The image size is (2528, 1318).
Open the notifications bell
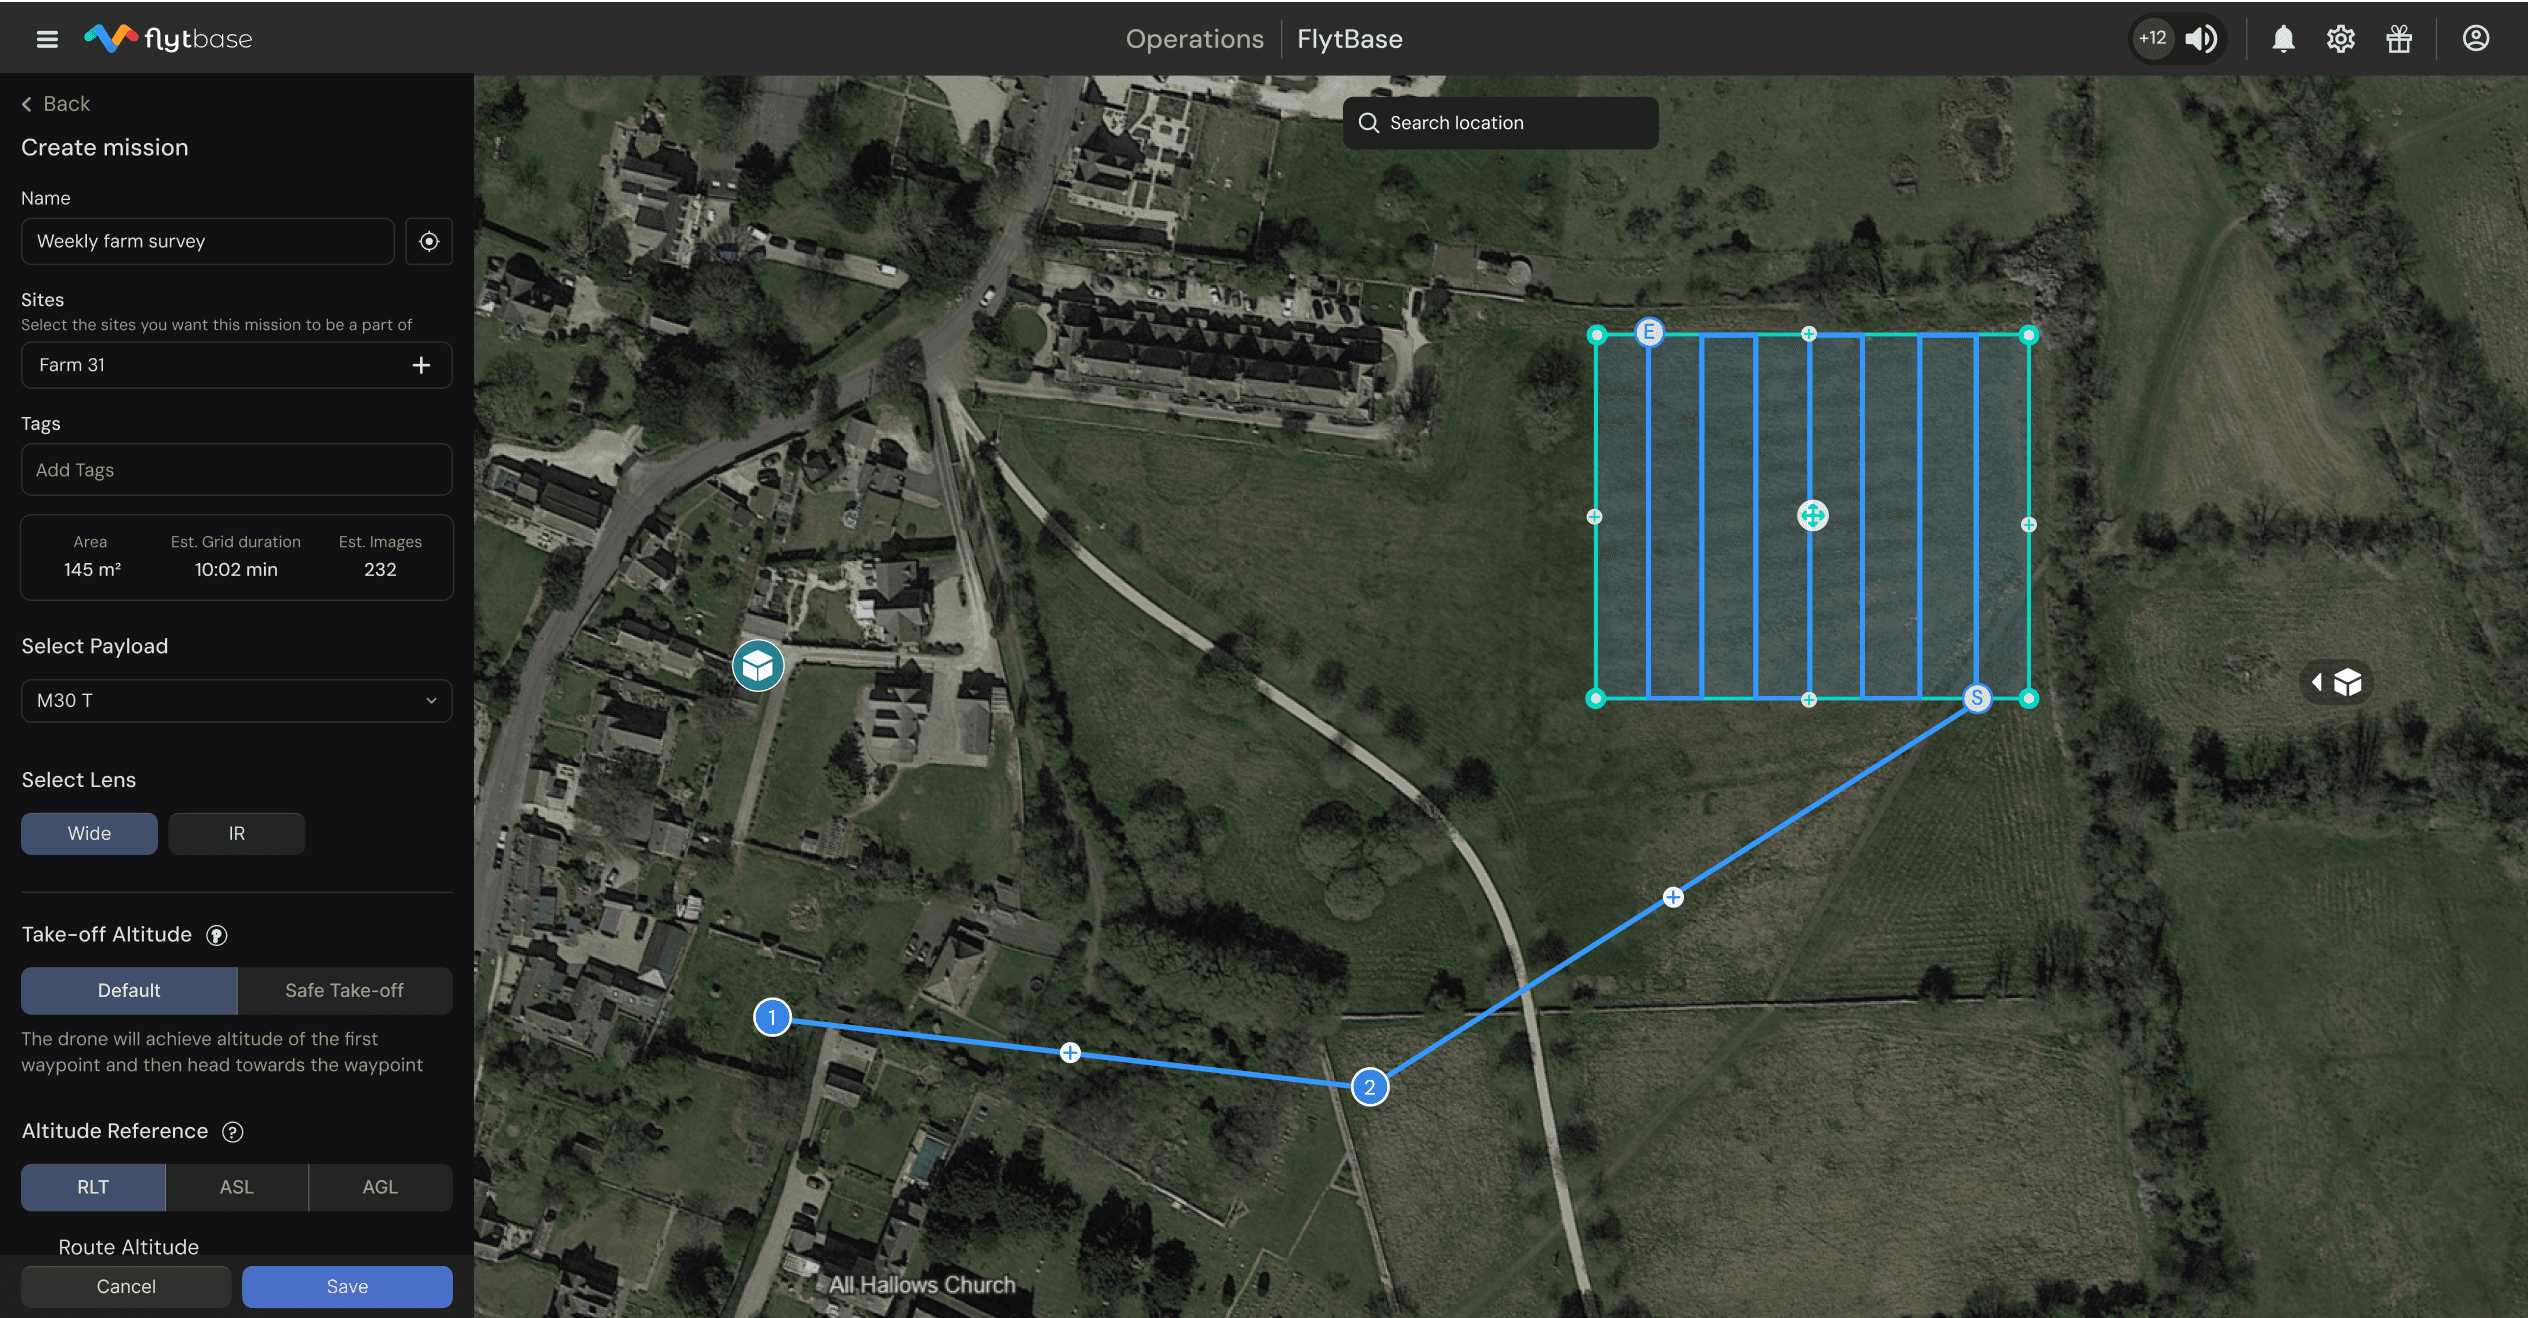pos(2283,39)
